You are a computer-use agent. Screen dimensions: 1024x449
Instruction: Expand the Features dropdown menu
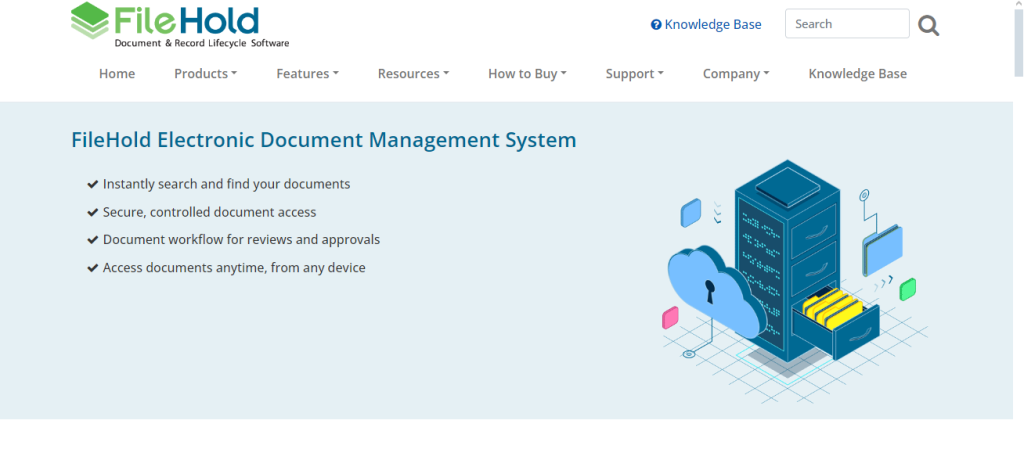click(307, 73)
